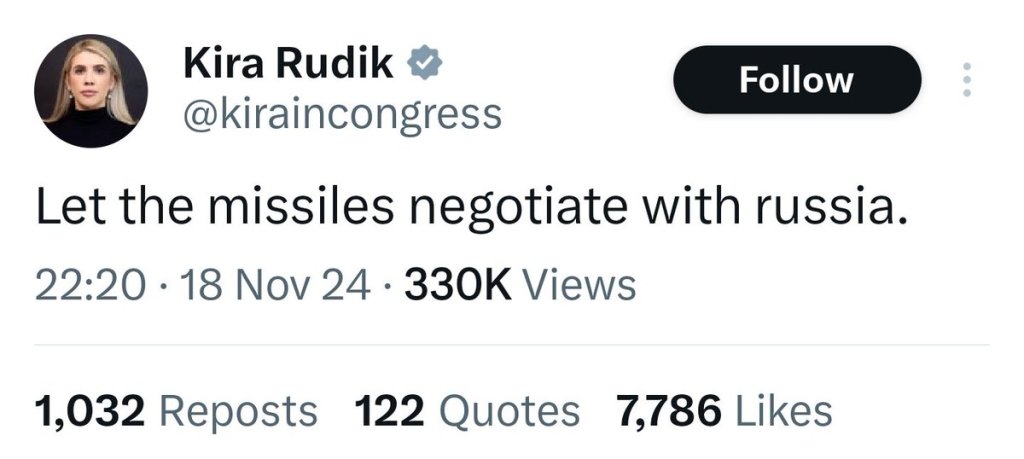Open the @kiraincongress handle link
Screen dimensions: 1024x459
click(x=342, y=115)
